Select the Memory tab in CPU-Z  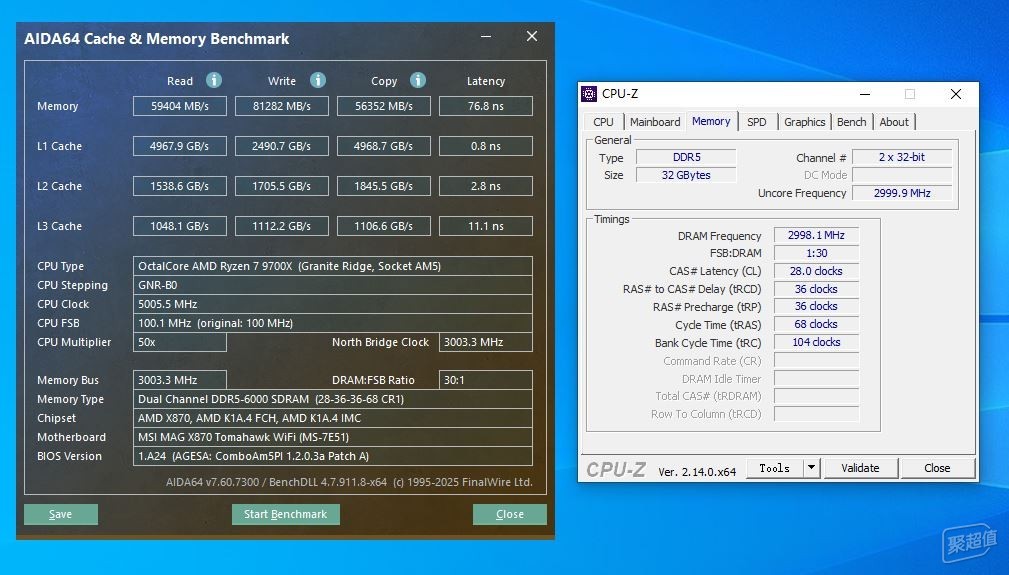[x=711, y=121]
